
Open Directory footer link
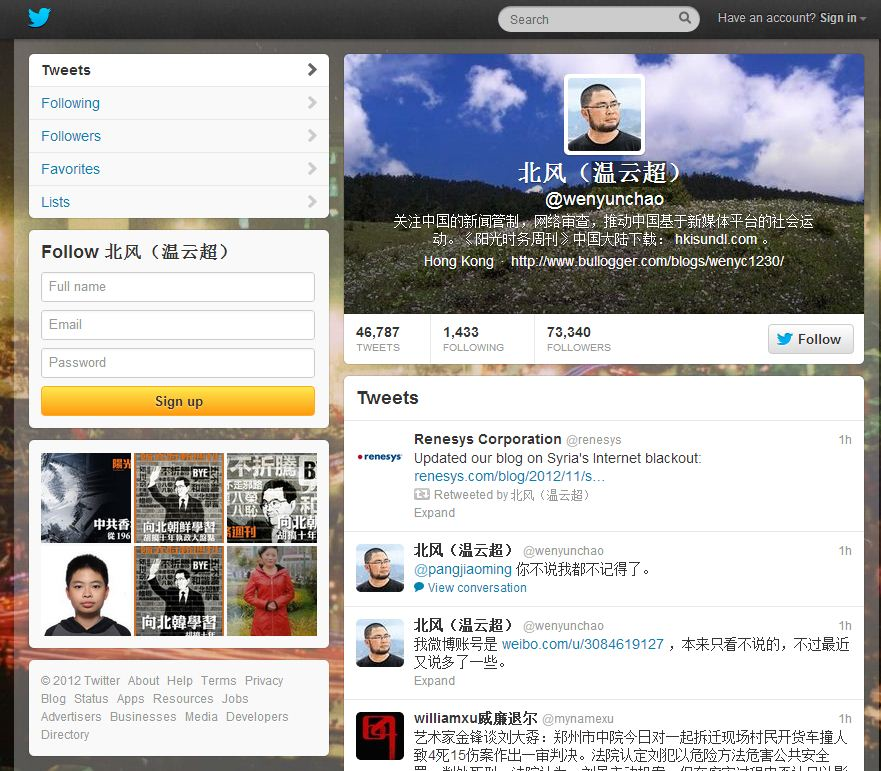[65, 735]
